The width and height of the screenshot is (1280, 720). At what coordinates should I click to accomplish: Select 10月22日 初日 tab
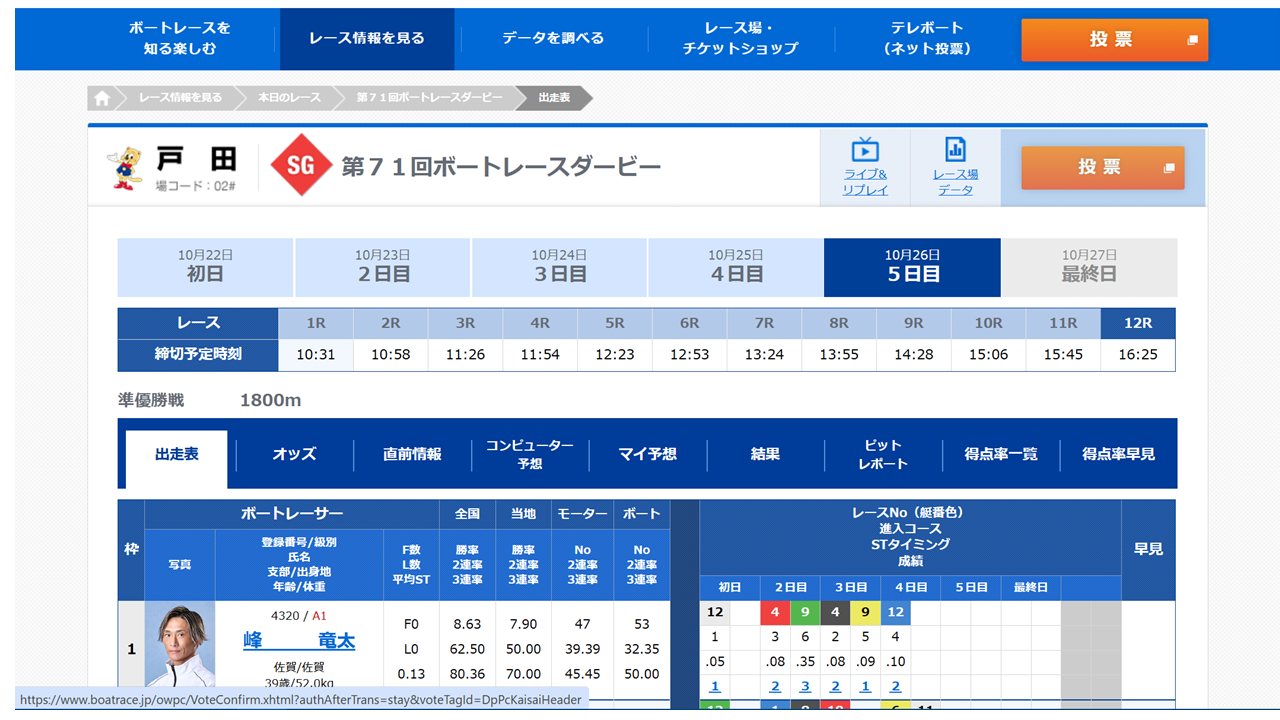point(205,267)
